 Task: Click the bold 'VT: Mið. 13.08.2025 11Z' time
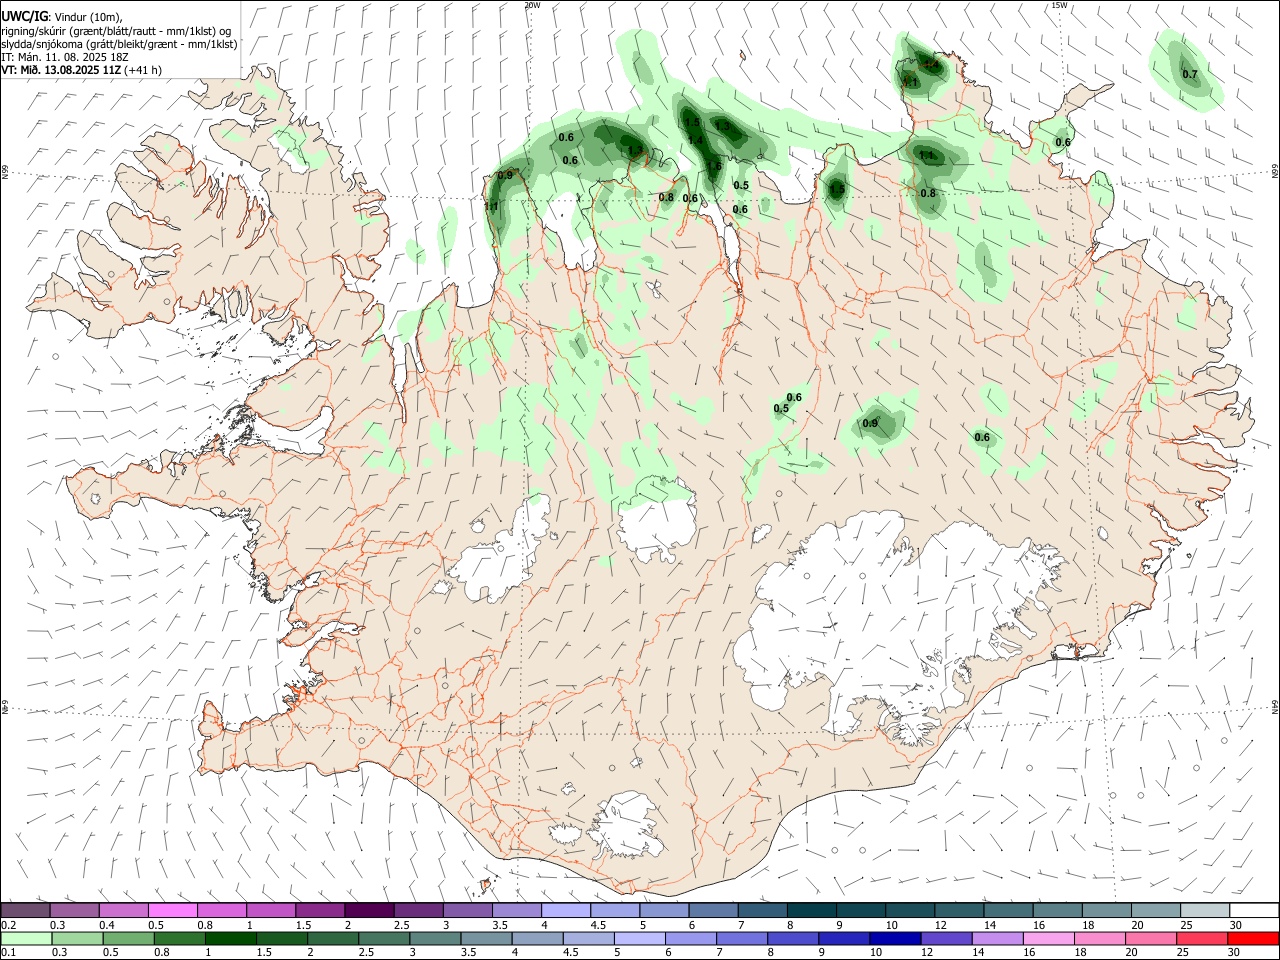coord(60,70)
